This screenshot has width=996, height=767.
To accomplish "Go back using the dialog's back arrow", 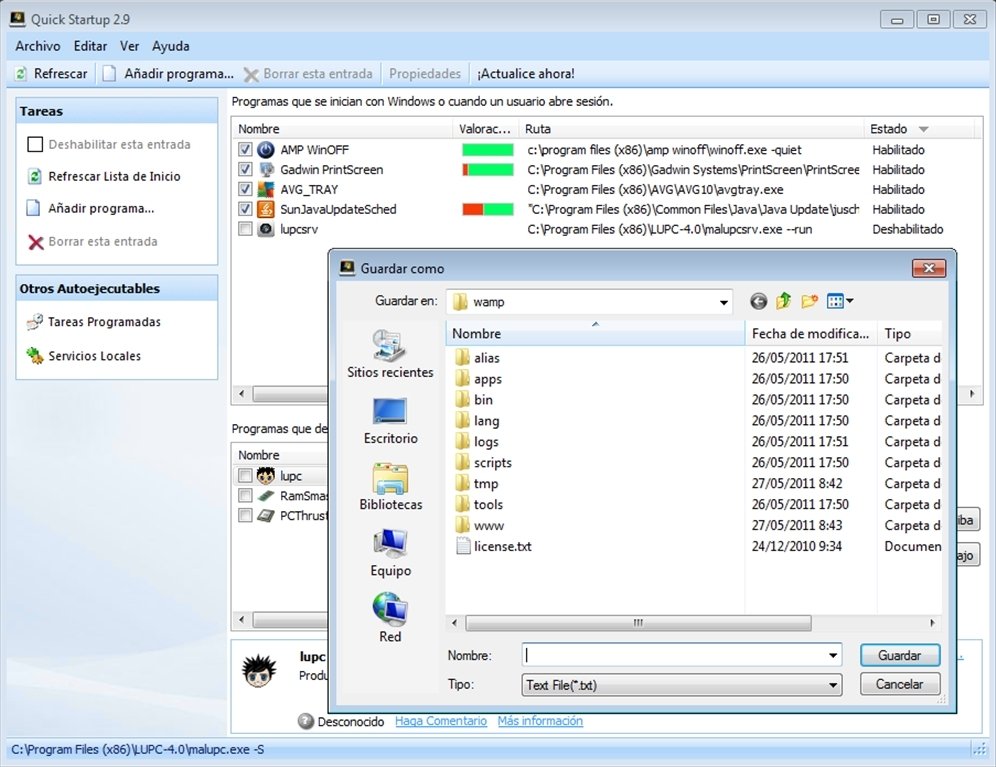I will tap(758, 301).
